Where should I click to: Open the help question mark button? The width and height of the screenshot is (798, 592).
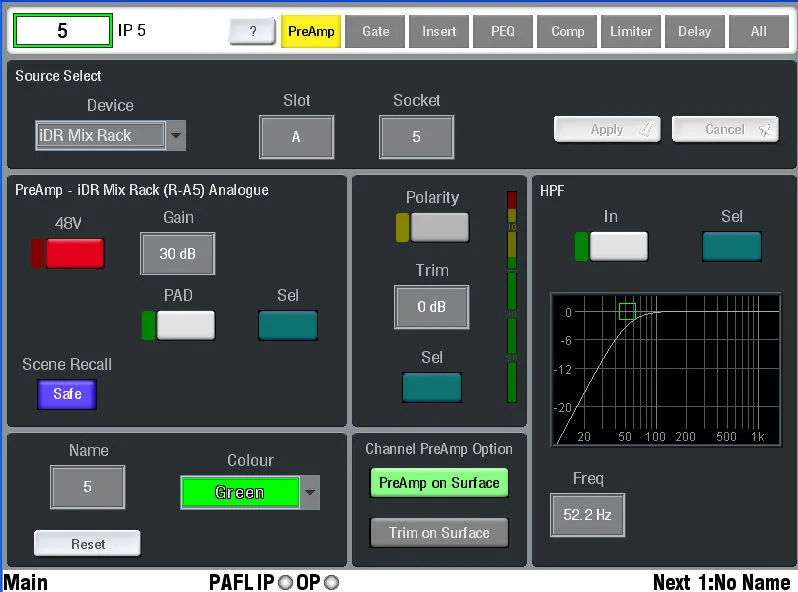[252, 31]
